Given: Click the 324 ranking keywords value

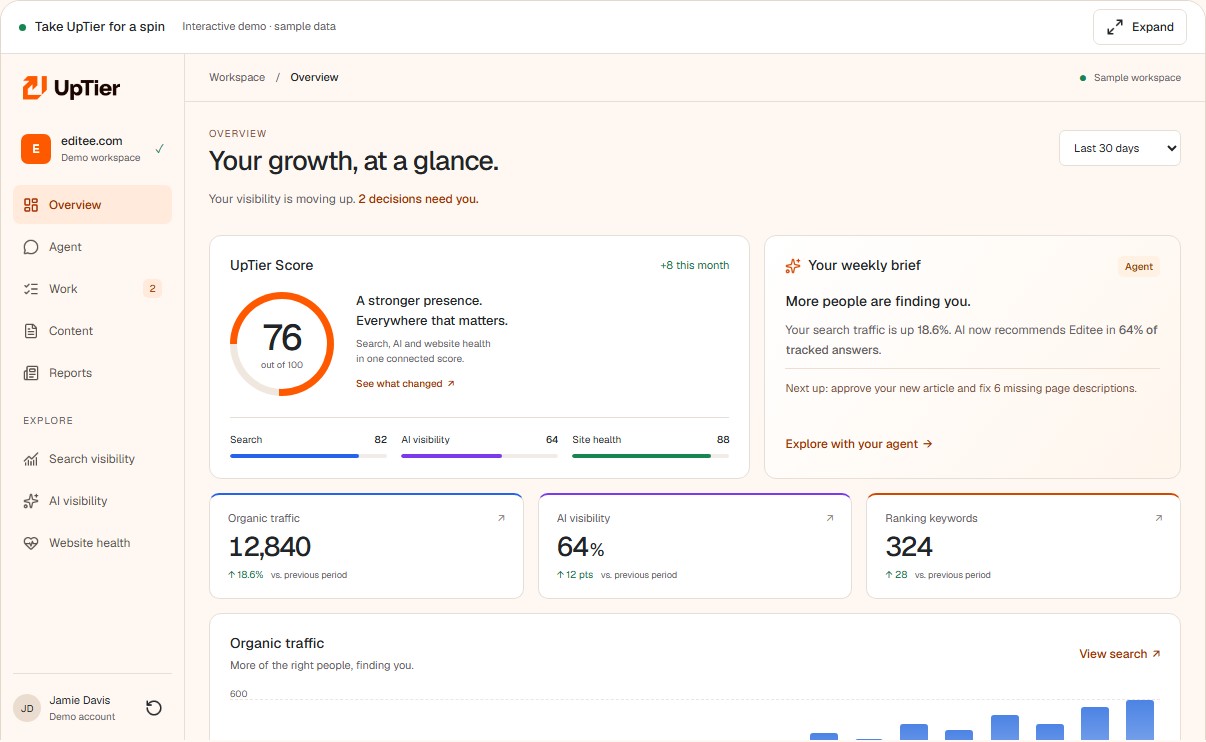Looking at the screenshot, I should (x=909, y=547).
